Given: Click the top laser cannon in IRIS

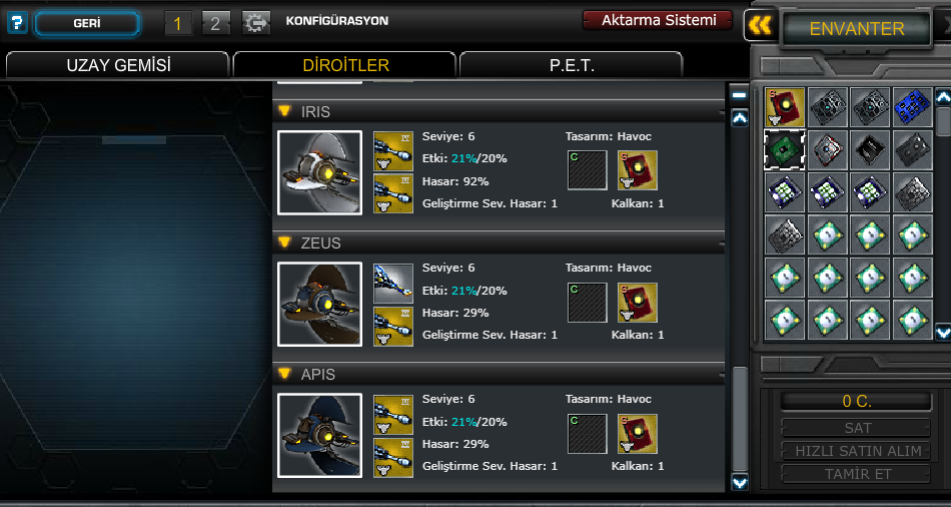Looking at the screenshot, I should (393, 151).
